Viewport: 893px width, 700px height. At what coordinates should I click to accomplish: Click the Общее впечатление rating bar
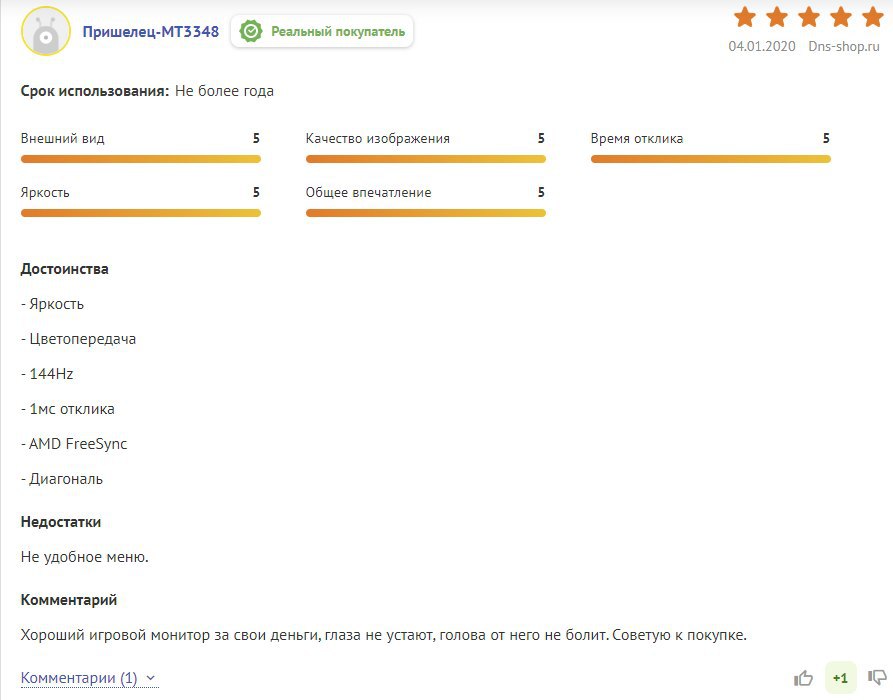[x=425, y=213]
